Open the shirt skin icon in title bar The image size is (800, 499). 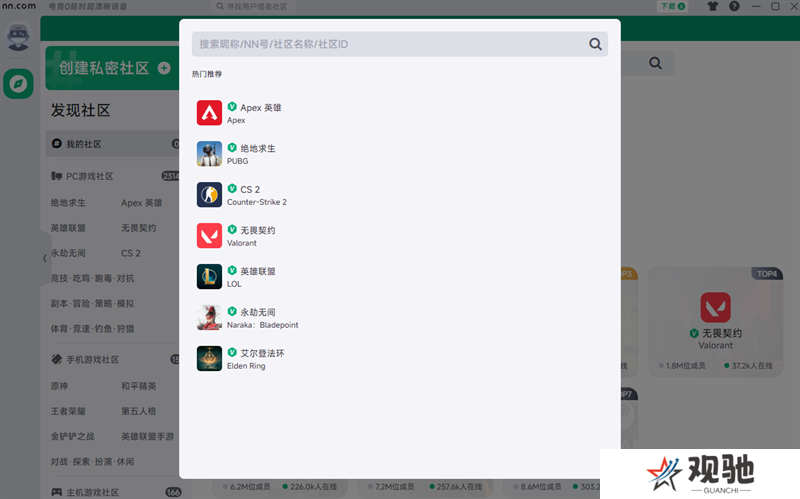coord(713,6)
